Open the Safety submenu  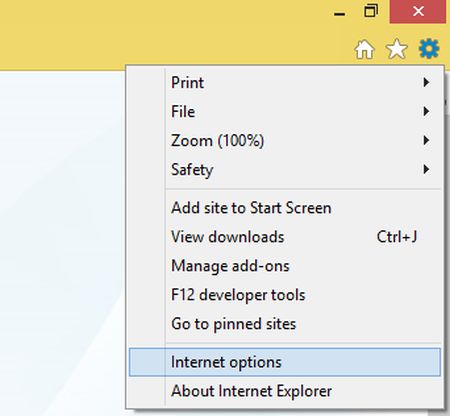click(285, 169)
